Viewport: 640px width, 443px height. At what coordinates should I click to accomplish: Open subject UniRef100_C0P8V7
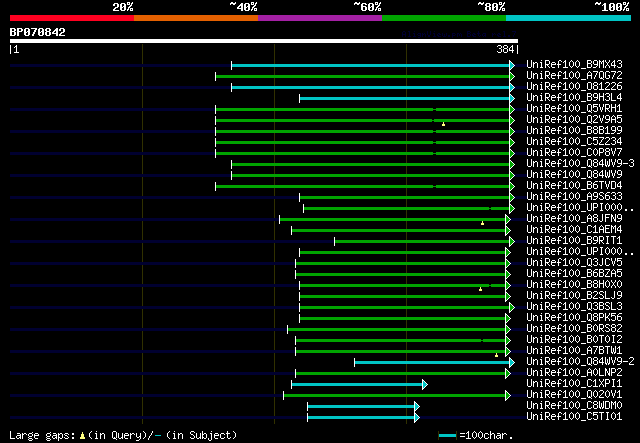pos(574,152)
